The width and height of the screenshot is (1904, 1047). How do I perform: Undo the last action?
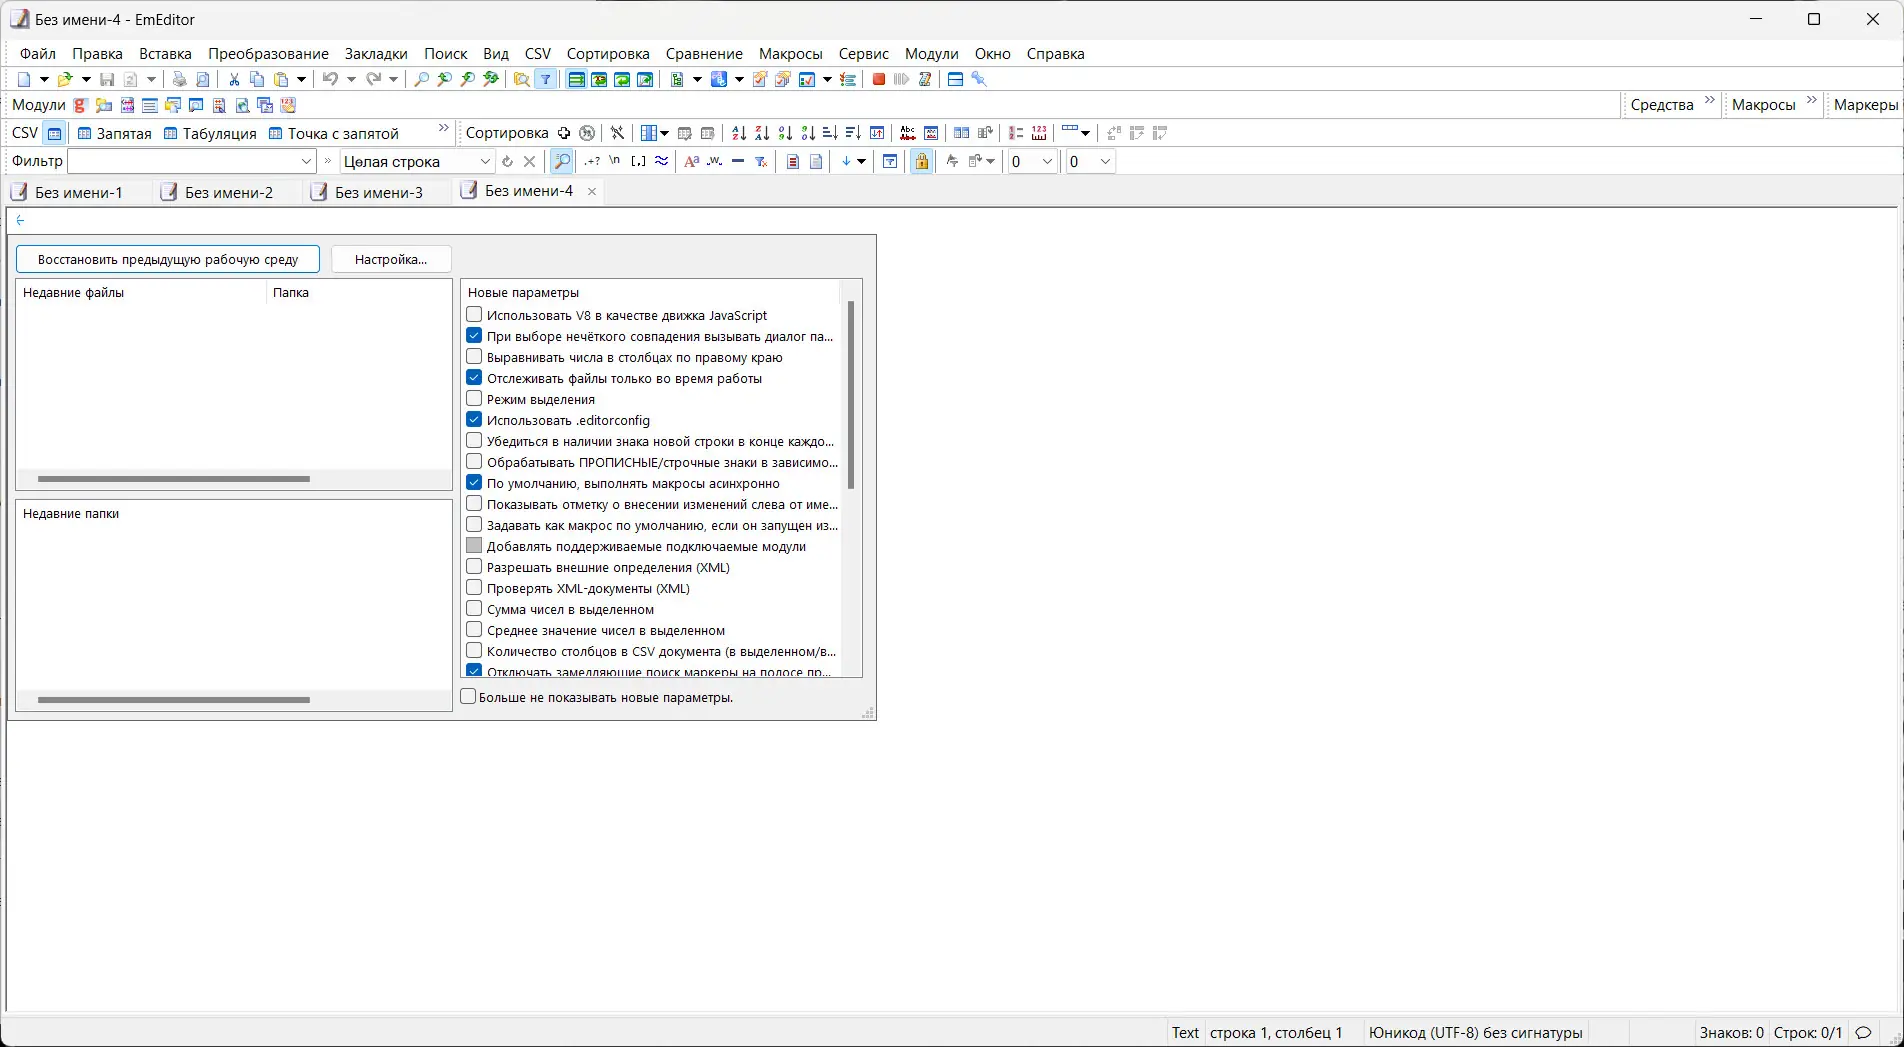(x=330, y=79)
